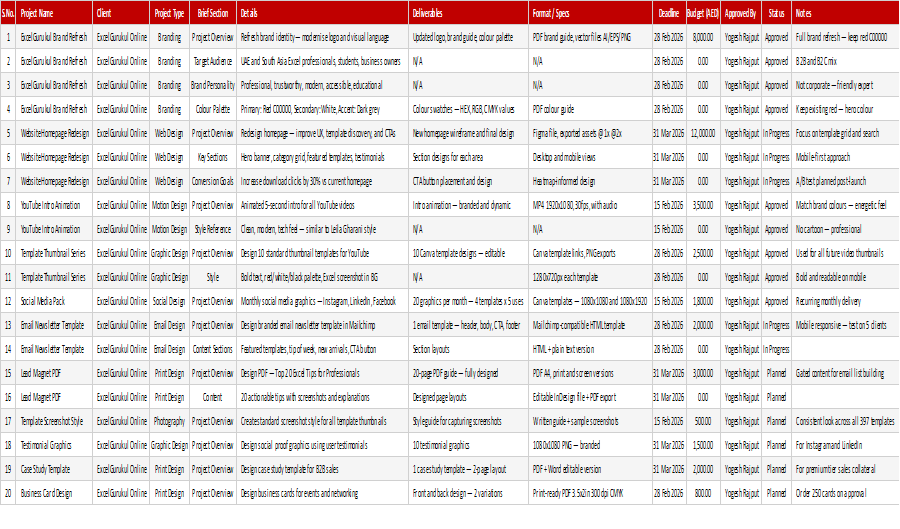Click the 'No cartoon – professional' note
Image resolution: width=900 pixels, height=529 pixels.
click(x=845, y=230)
